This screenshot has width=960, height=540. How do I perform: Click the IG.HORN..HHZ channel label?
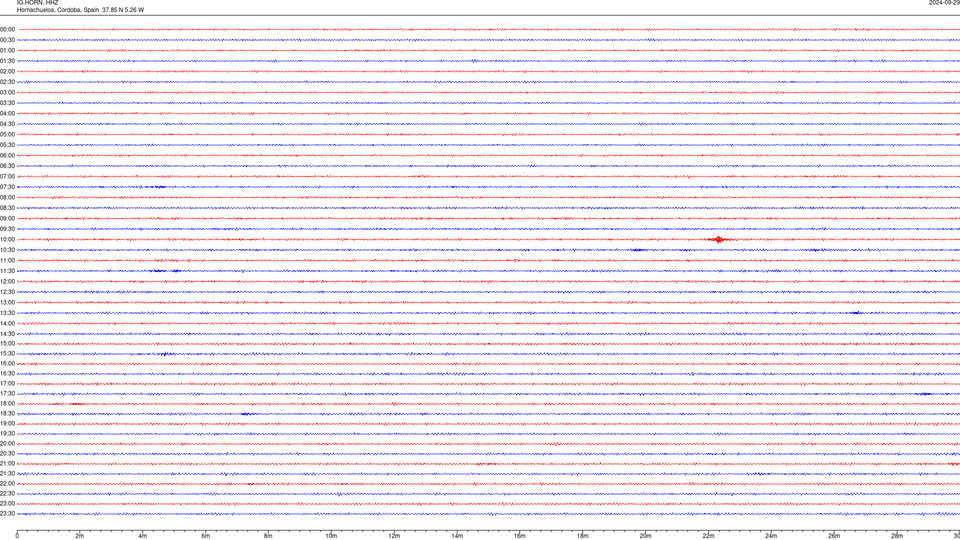pyautogui.click(x=37, y=2)
